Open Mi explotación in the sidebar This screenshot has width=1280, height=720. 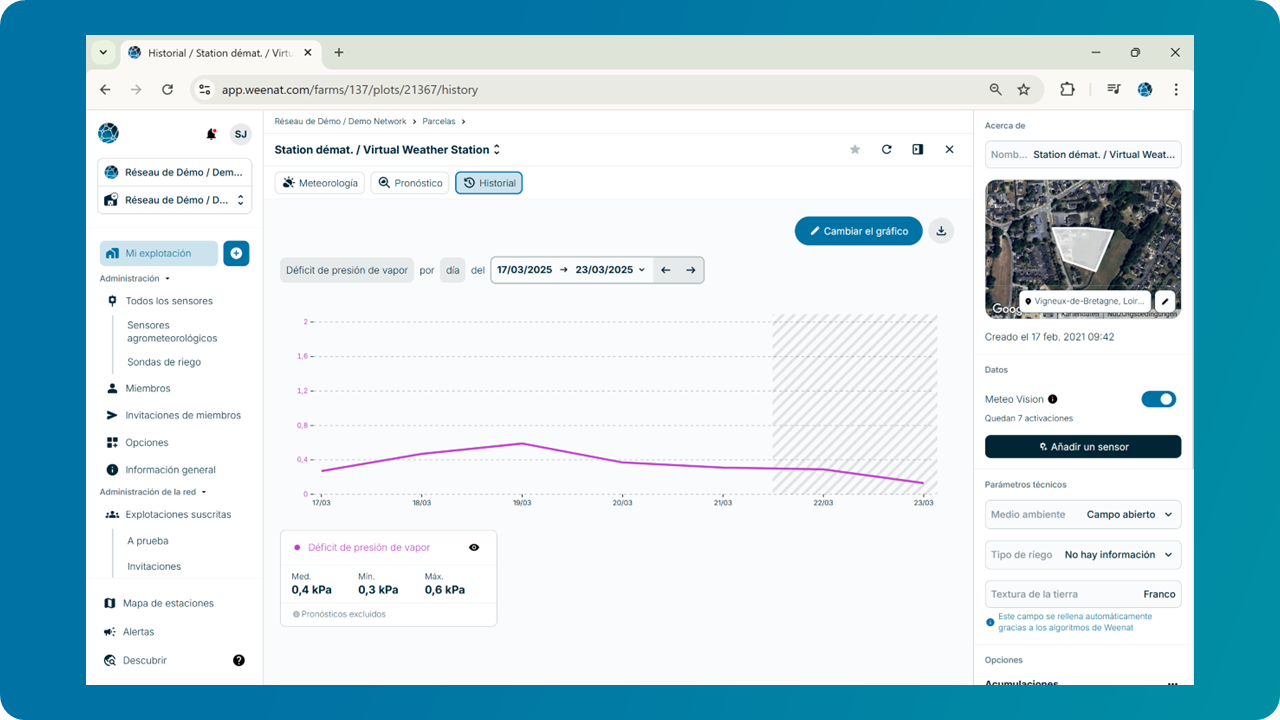pos(159,253)
